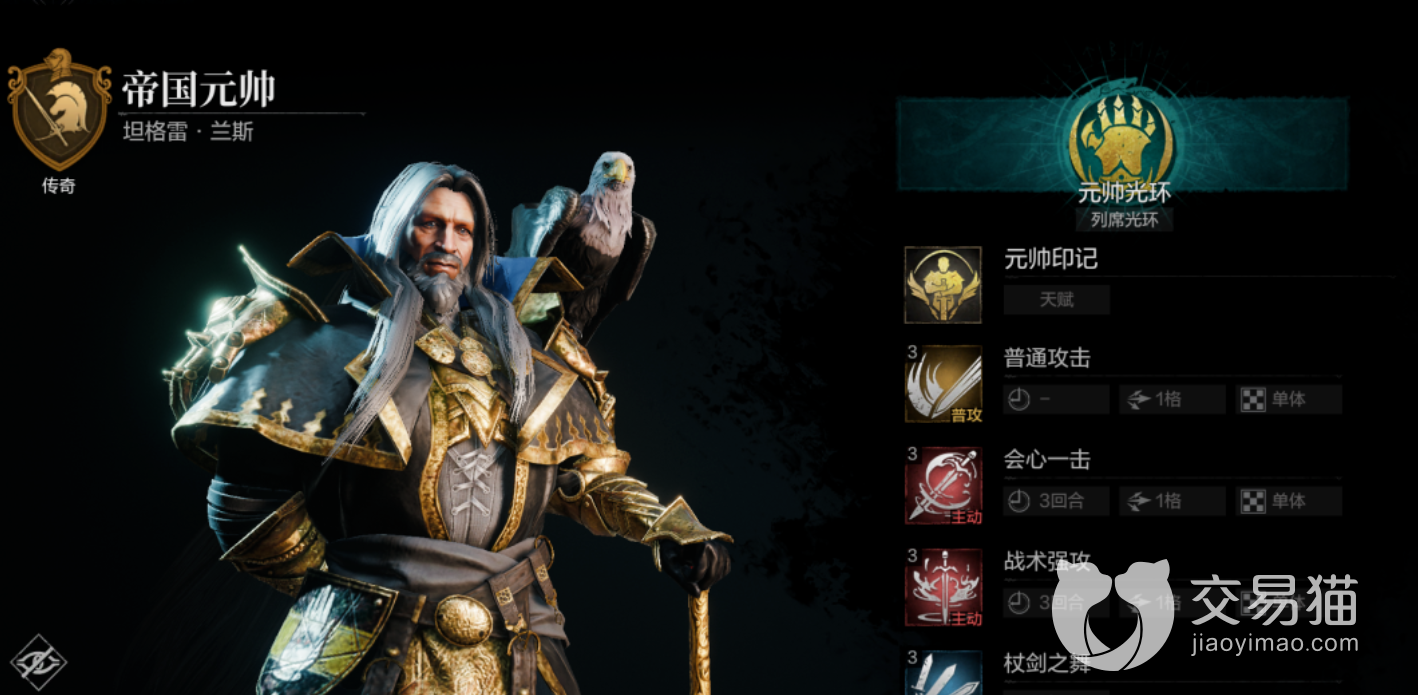This screenshot has height=695, width=1418.
Task: Click the 单体 target field of 普通攻击
Action: coord(1288,399)
